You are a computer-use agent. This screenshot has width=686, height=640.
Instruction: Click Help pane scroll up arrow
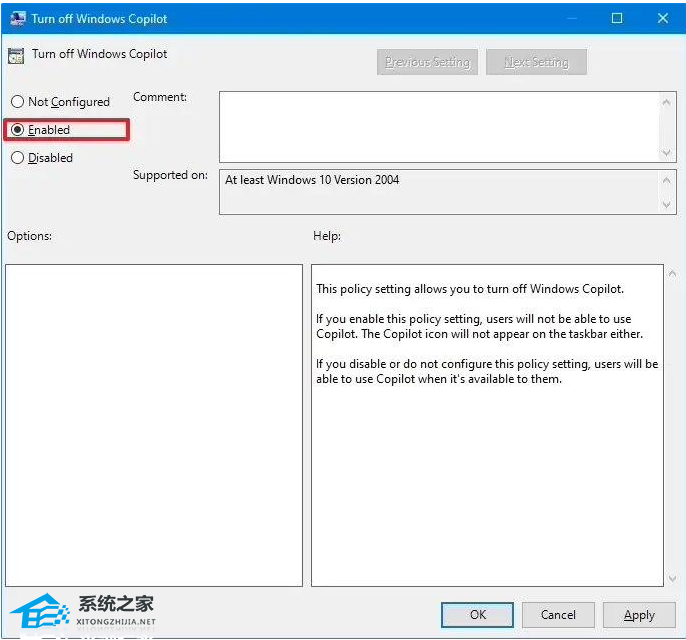point(672,274)
